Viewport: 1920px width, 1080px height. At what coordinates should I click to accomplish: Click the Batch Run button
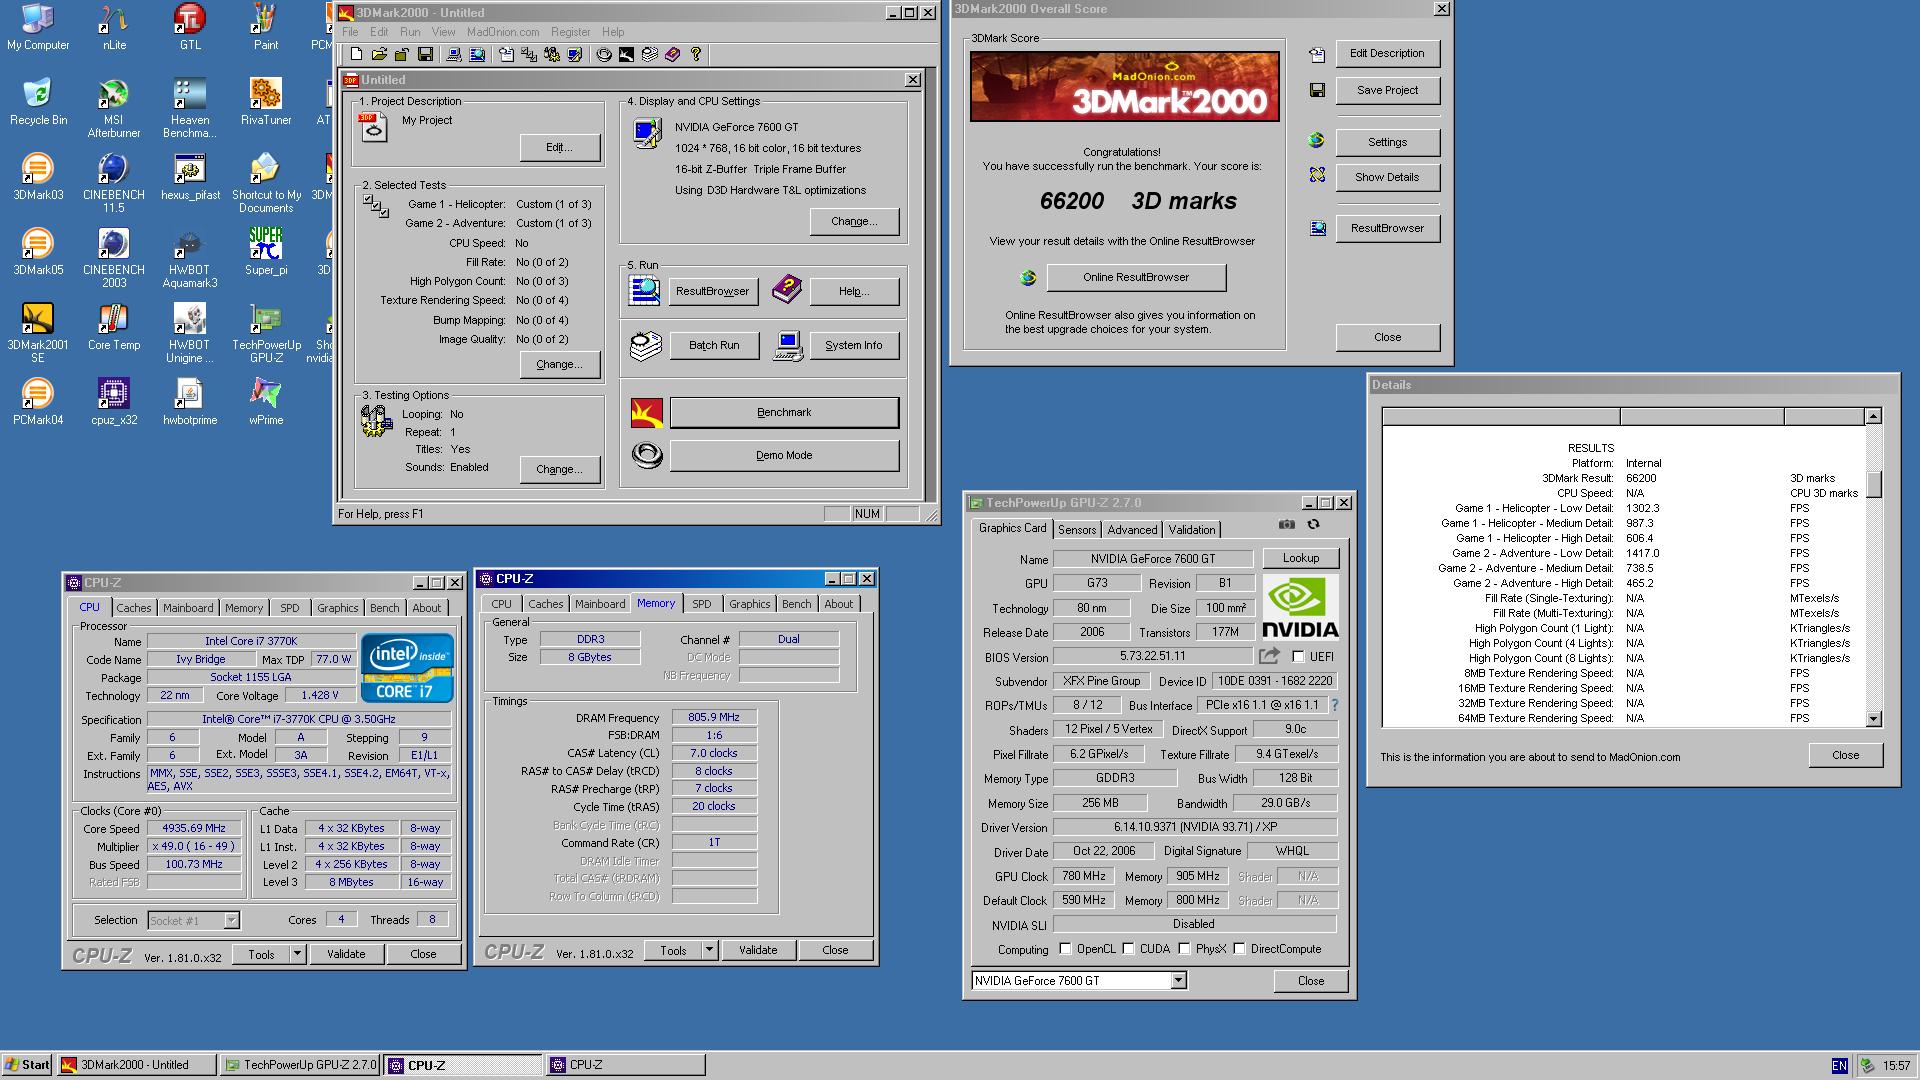click(x=714, y=345)
